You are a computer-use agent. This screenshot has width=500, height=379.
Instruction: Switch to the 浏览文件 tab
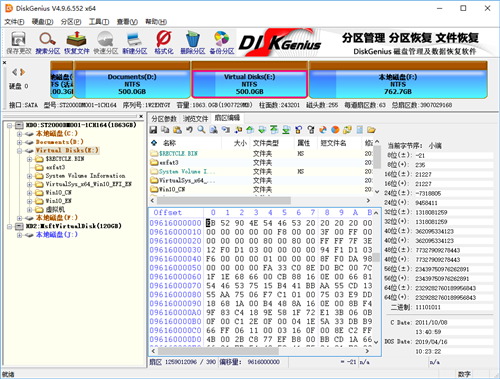196,118
